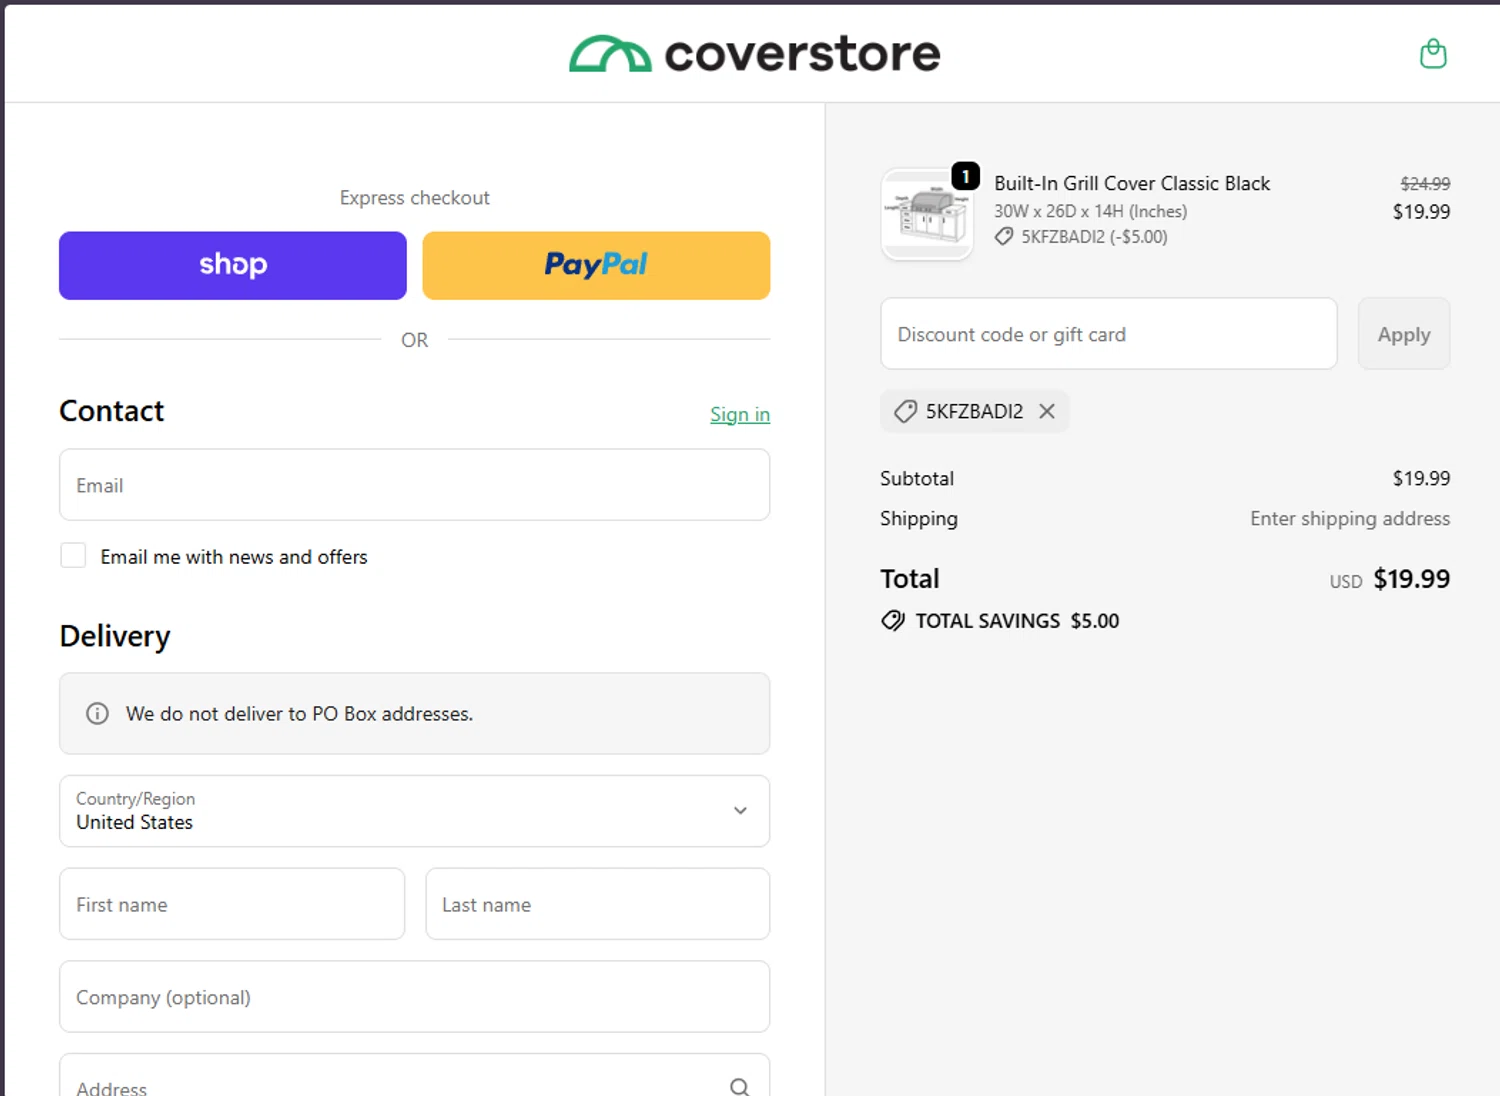The width and height of the screenshot is (1500, 1096).
Task: Click the Apply discount button
Action: tap(1404, 334)
